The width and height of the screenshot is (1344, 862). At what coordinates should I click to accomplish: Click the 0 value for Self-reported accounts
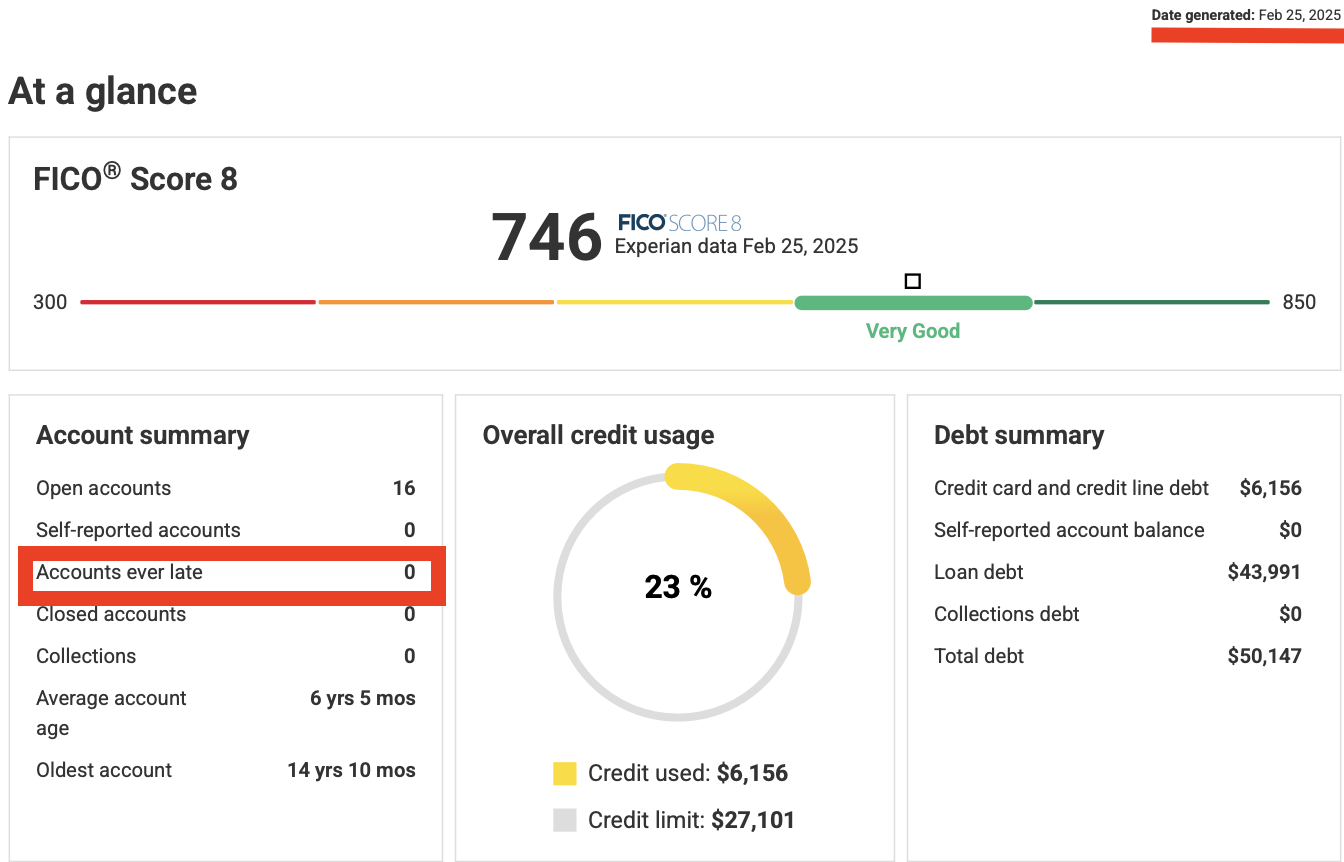pos(410,530)
